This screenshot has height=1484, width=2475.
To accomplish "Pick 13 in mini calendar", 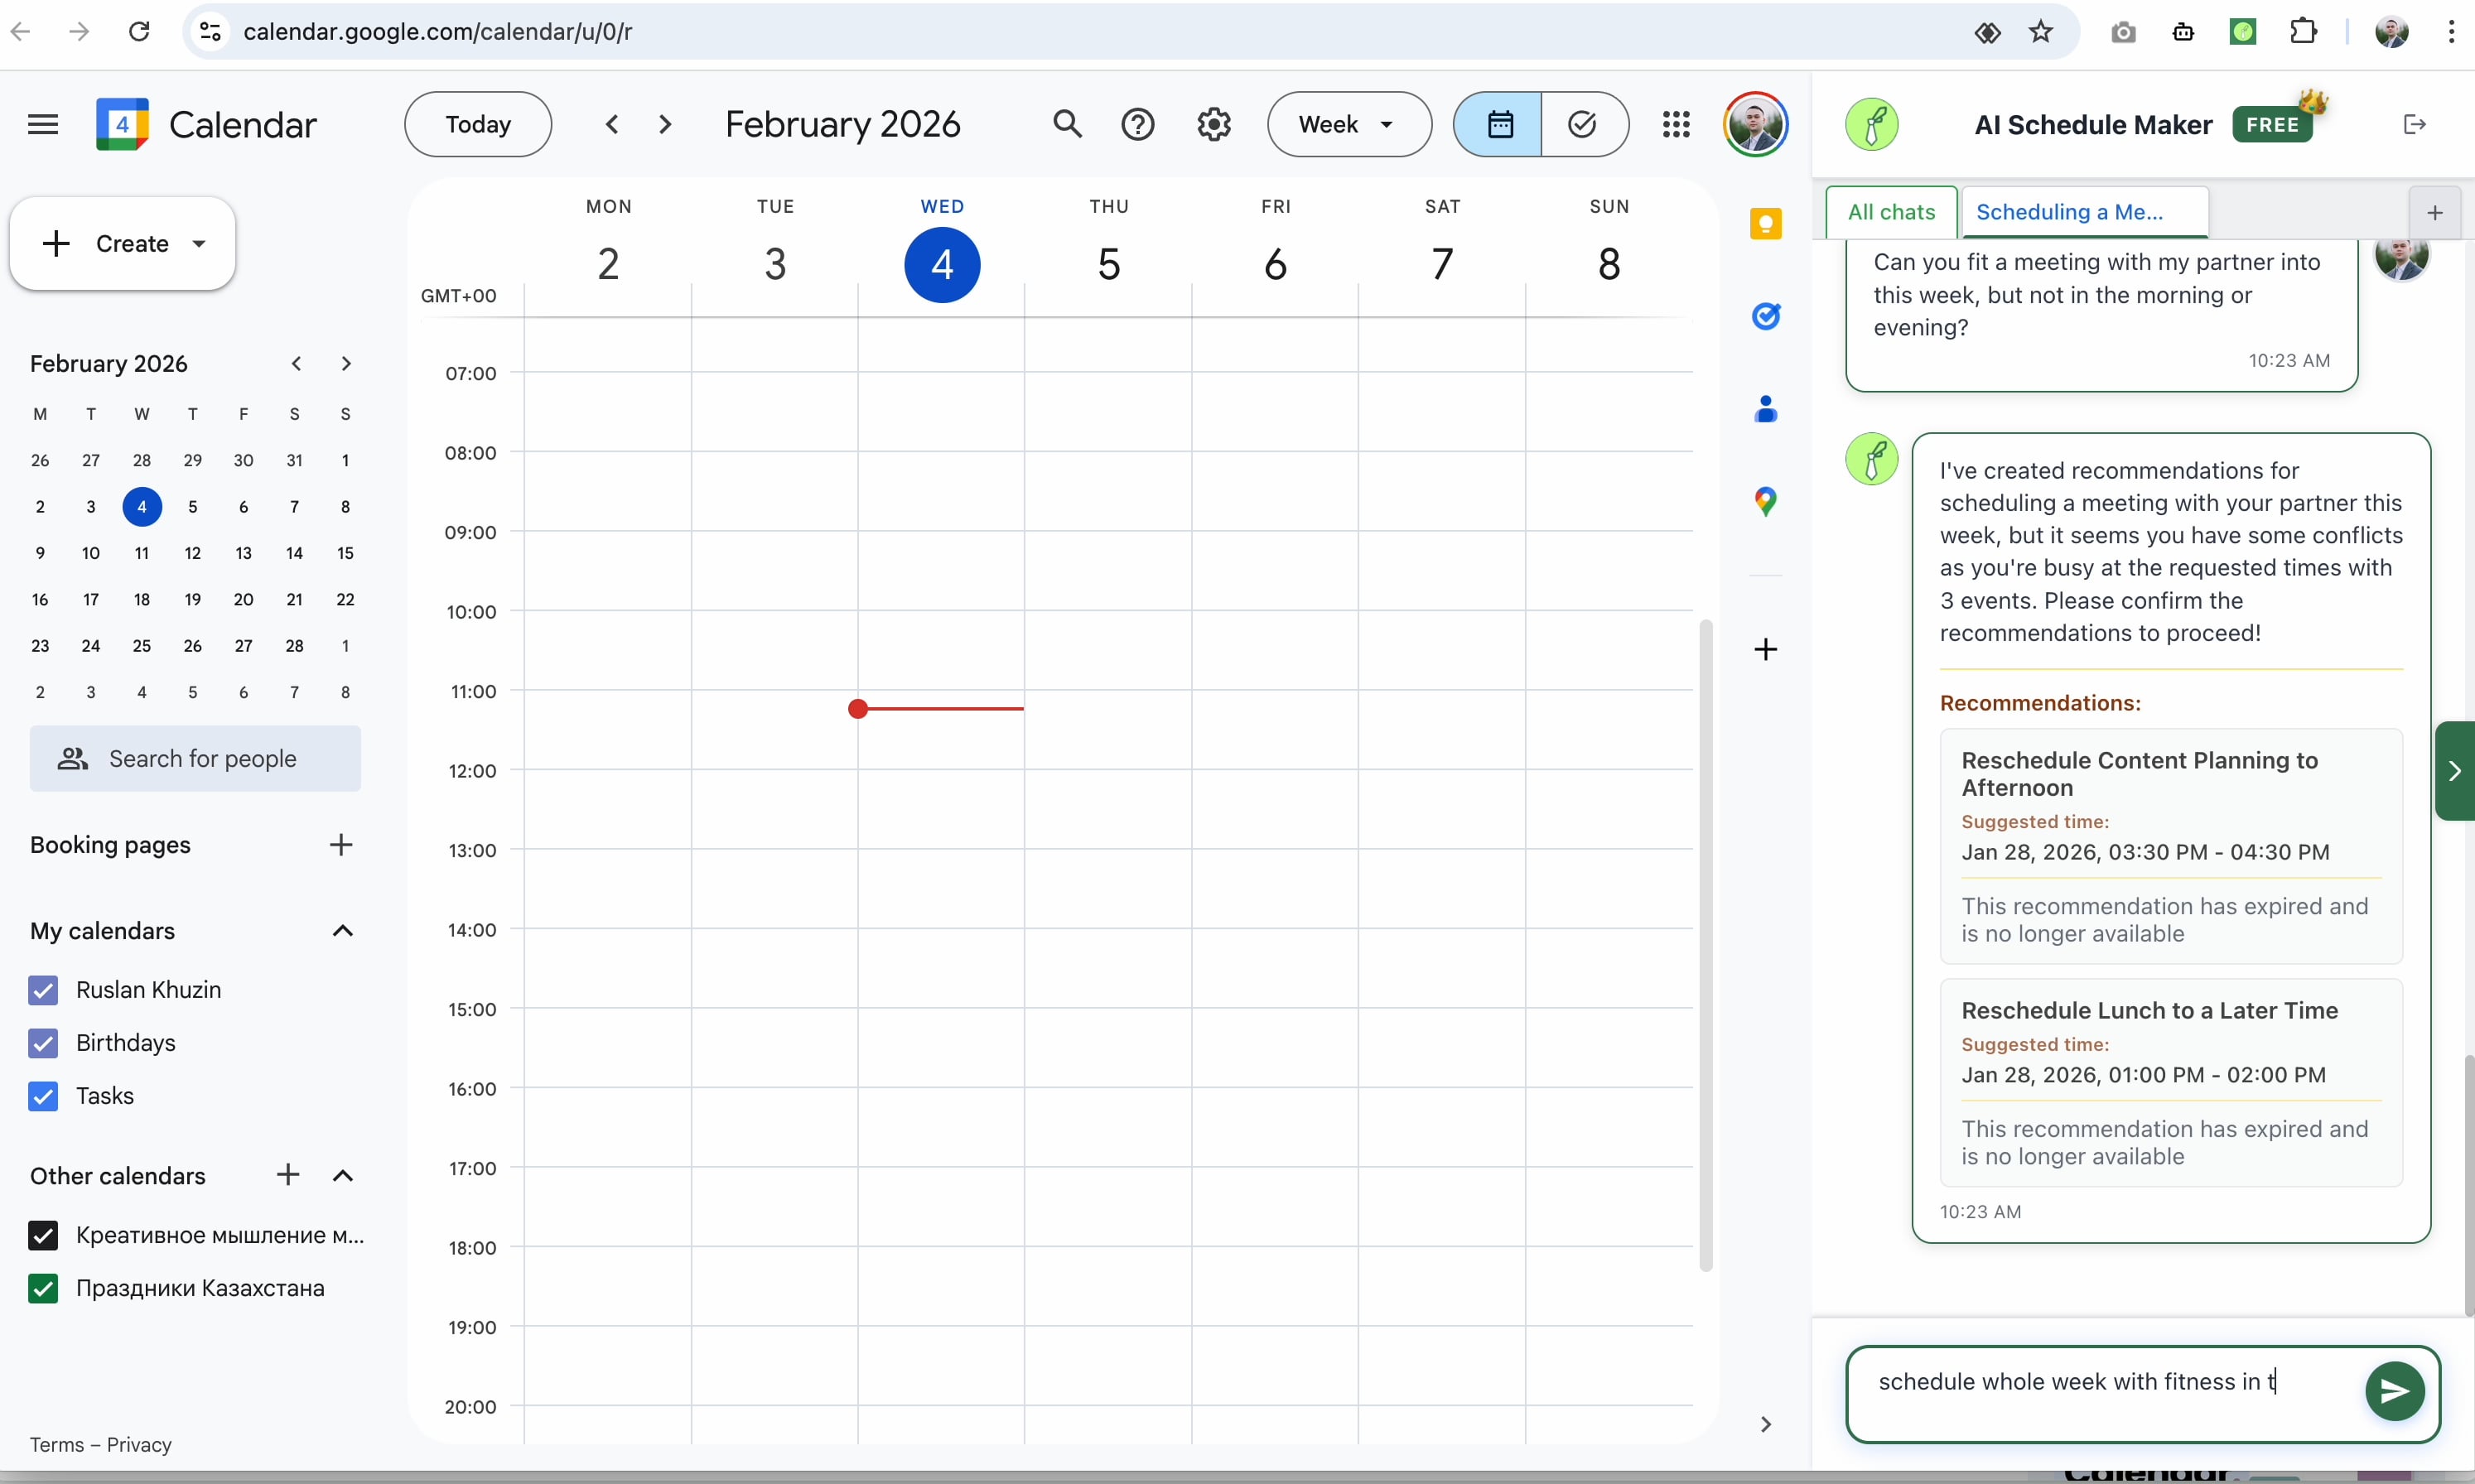I will pyautogui.click(x=243, y=553).
